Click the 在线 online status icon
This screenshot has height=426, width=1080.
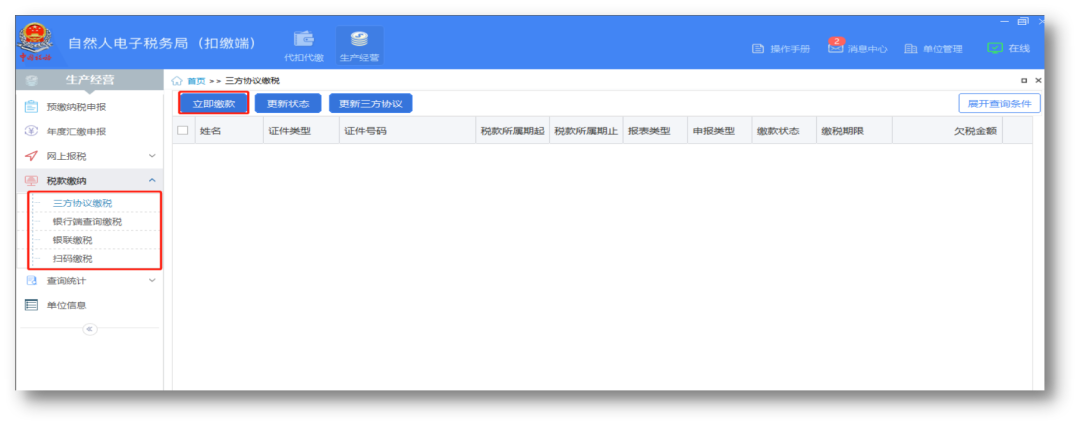[994, 48]
